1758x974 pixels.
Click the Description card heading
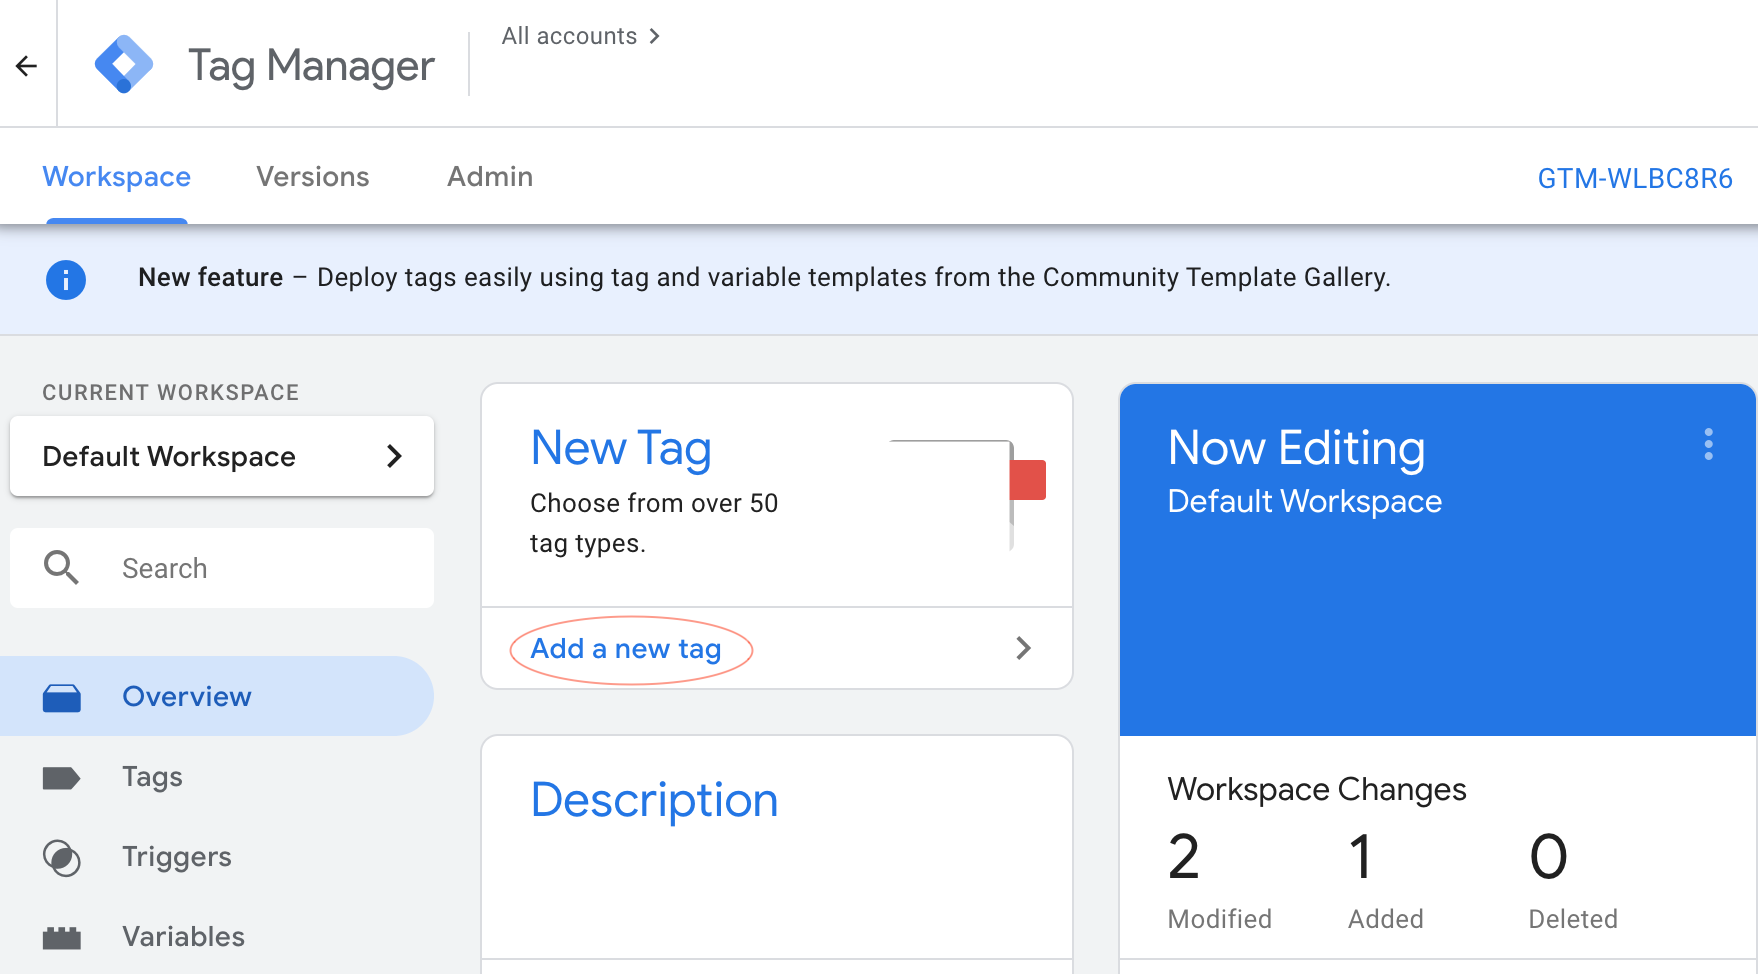click(654, 800)
